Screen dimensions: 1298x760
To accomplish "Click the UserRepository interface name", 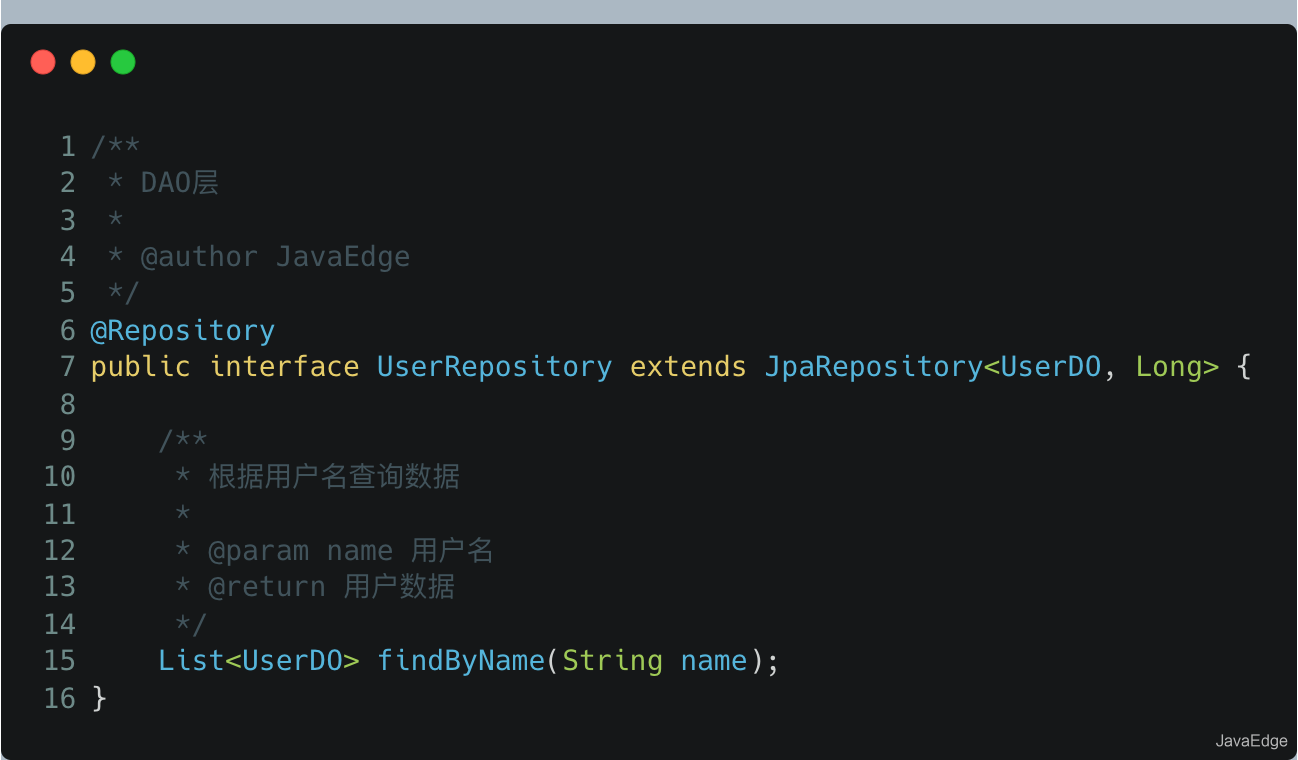I will click(494, 367).
